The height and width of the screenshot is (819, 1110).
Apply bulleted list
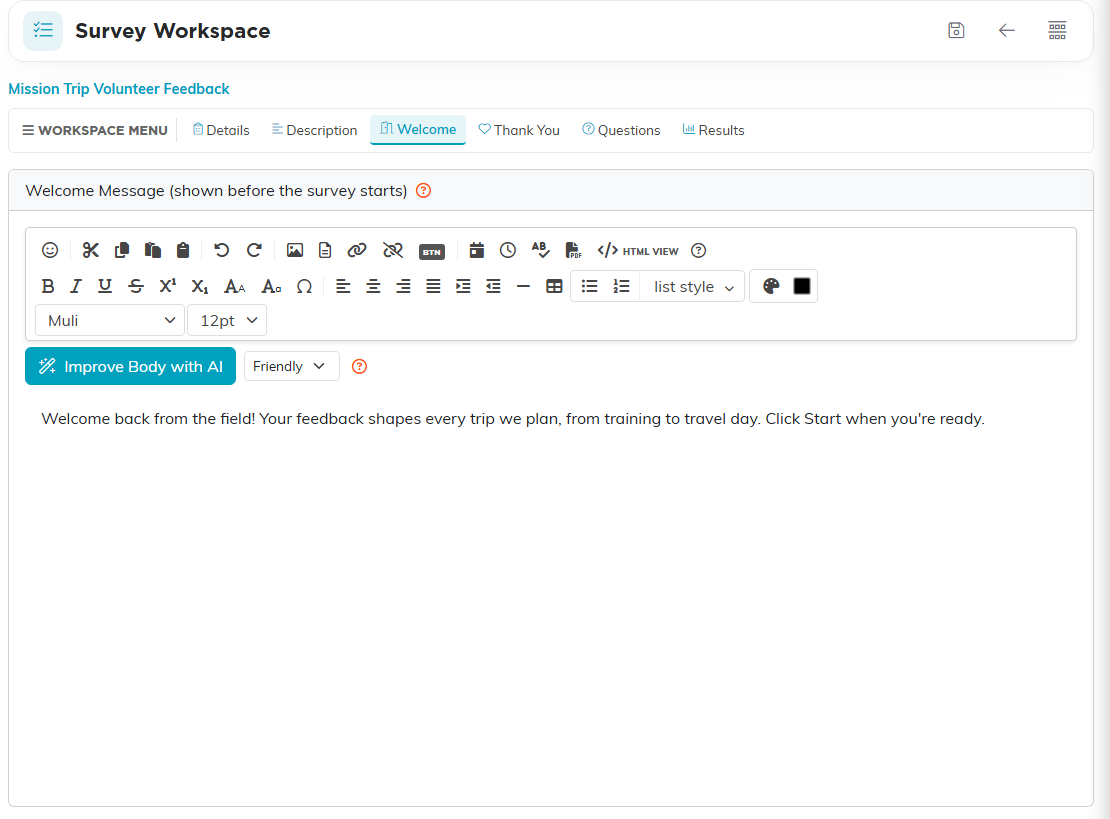(589, 286)
